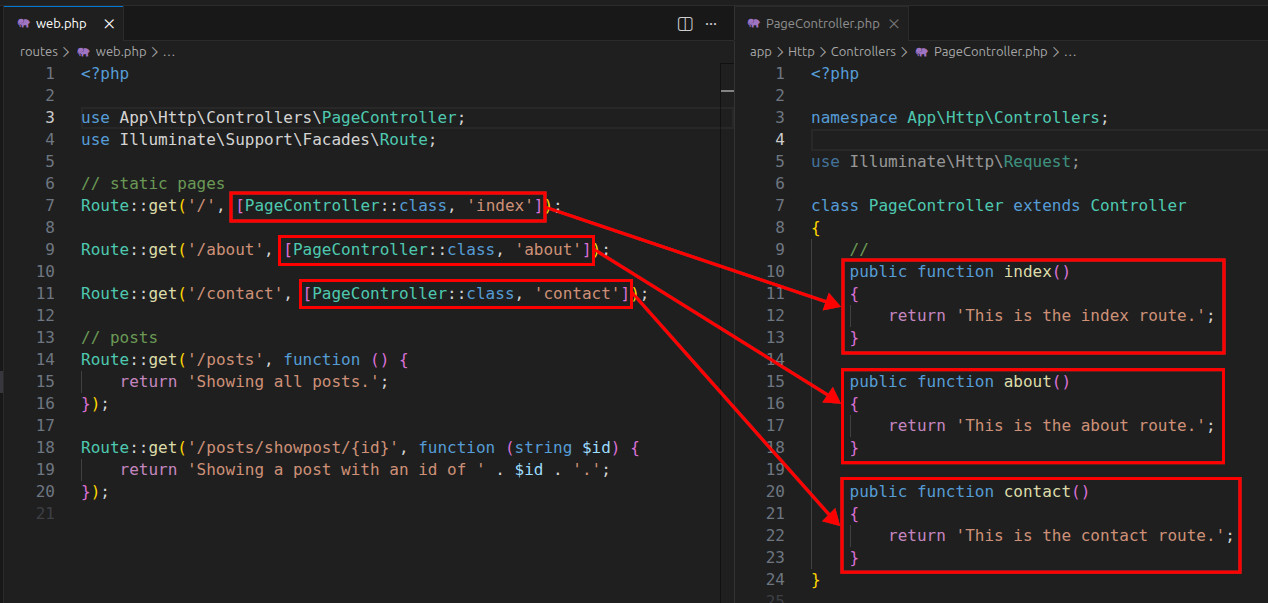
Task: Click 'use Illuminate\Support\Facades\Route;' line
Action: pos(259,140)
